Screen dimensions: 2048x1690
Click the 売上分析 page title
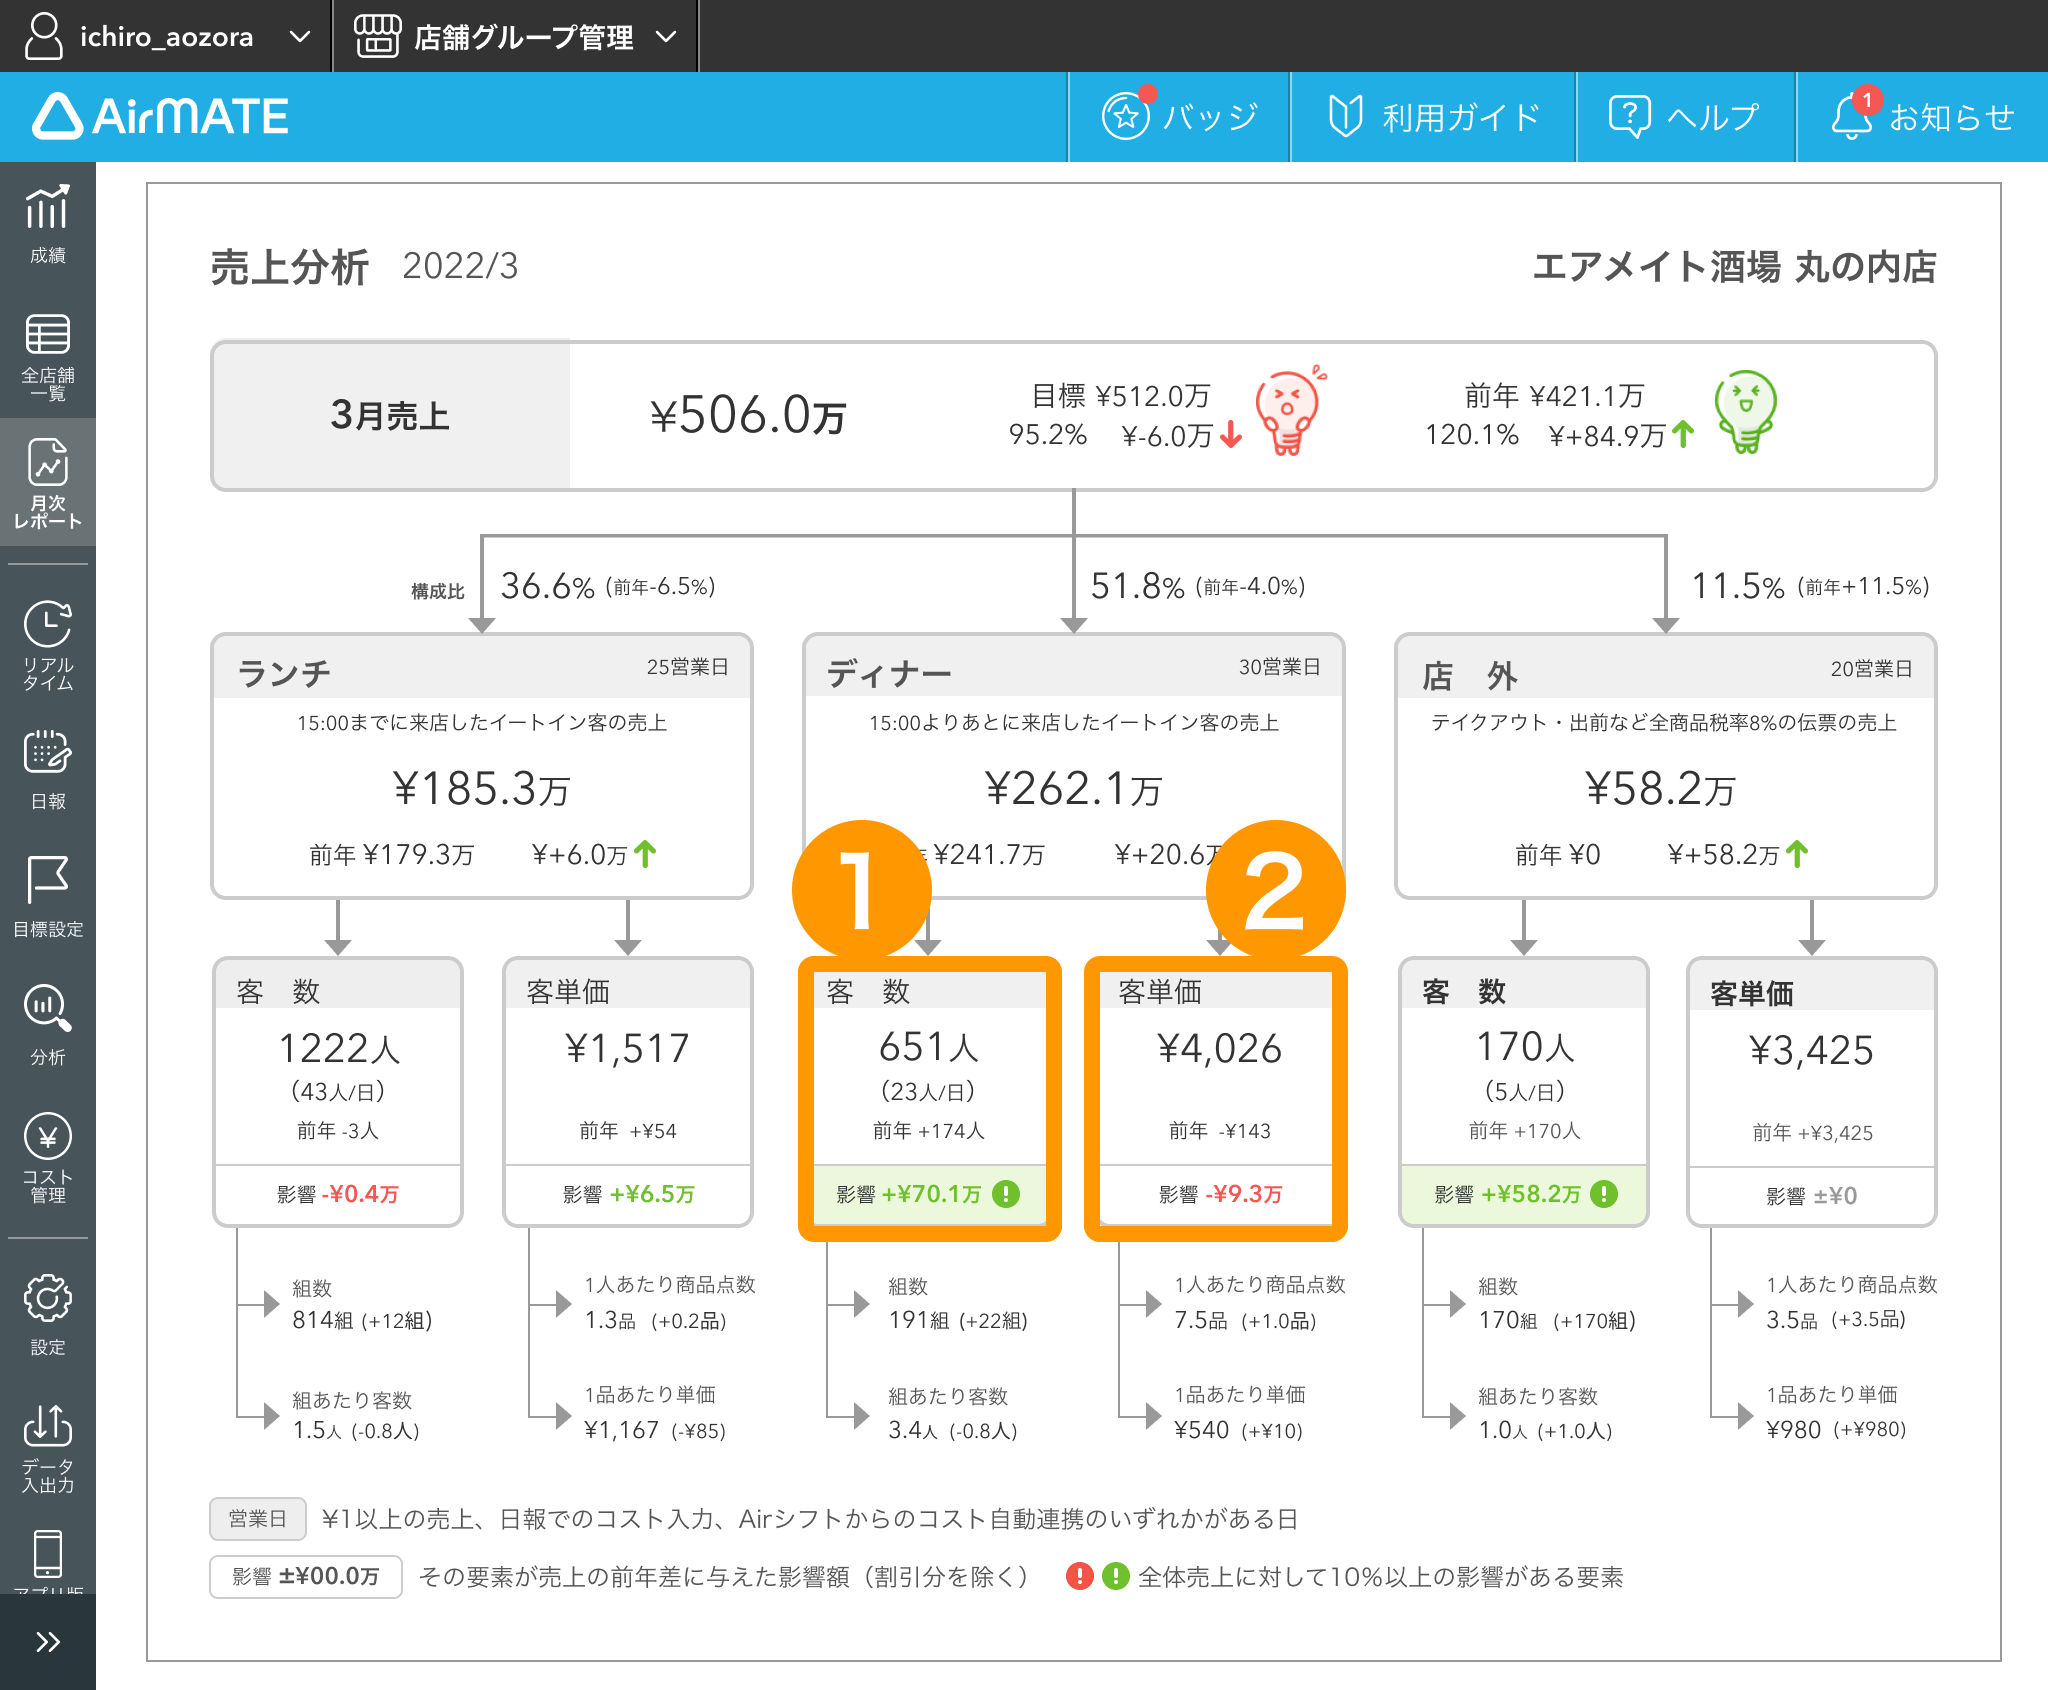[x=289, y=266]
